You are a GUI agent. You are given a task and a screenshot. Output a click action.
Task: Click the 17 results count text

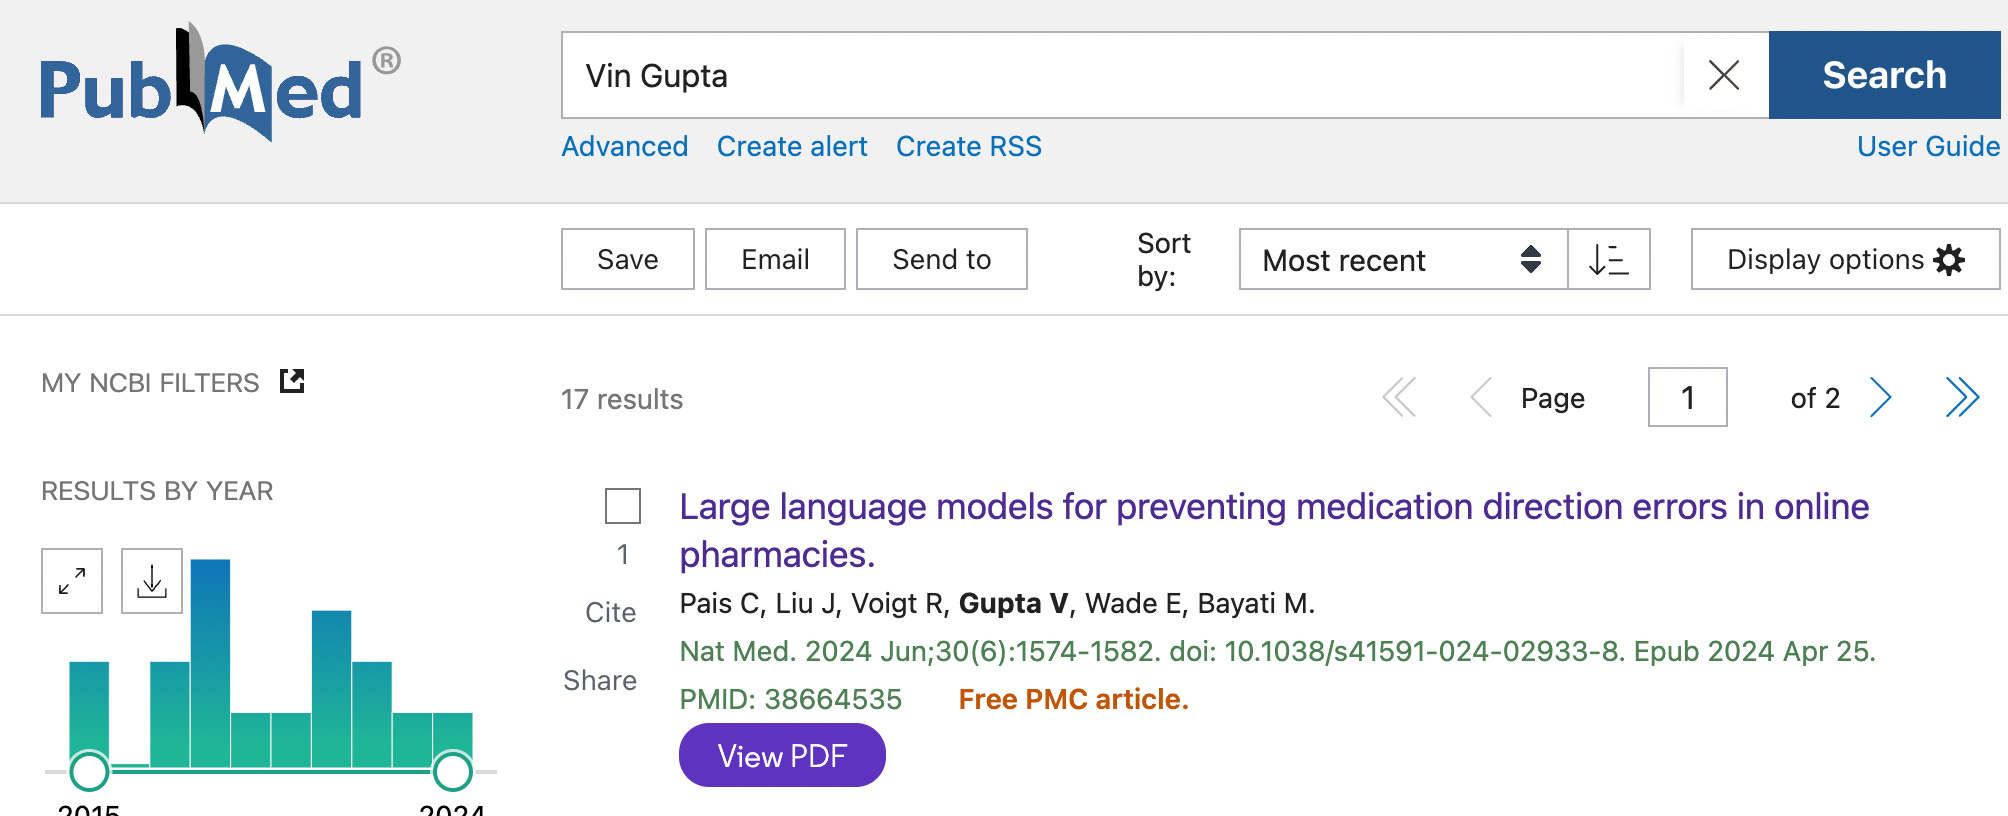point(622,399)
